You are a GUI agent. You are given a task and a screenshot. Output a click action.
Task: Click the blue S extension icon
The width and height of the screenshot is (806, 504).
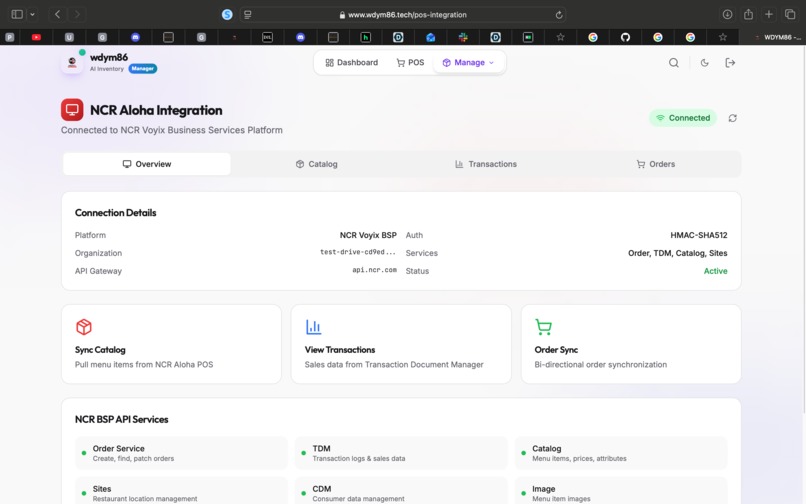[x=227, y=14]
